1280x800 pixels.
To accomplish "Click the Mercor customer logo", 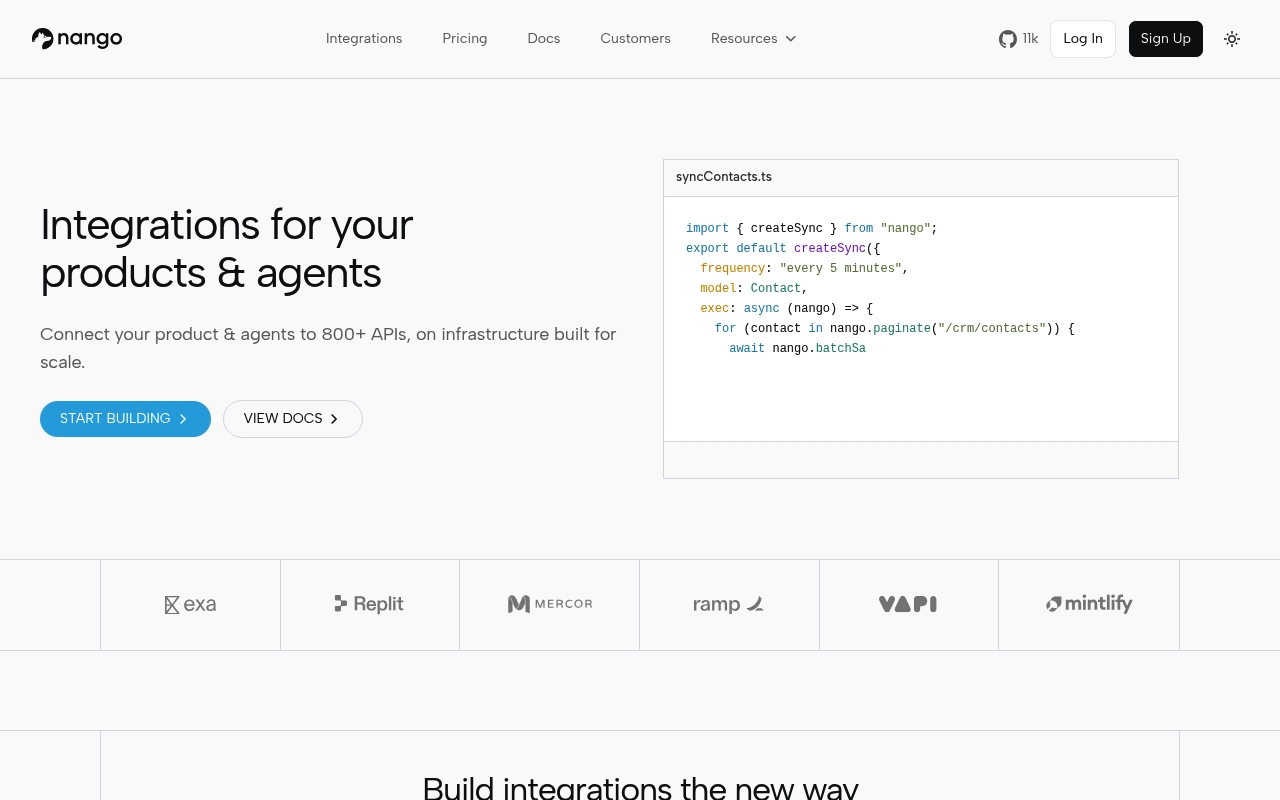I will click(x=550, y=604).
